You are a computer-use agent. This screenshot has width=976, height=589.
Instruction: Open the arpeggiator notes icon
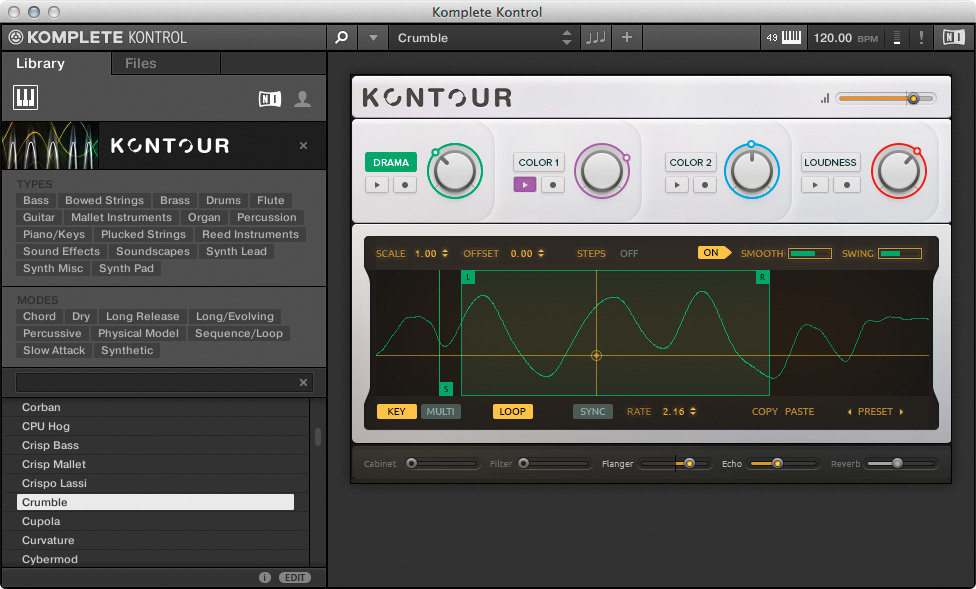[596, 37]
